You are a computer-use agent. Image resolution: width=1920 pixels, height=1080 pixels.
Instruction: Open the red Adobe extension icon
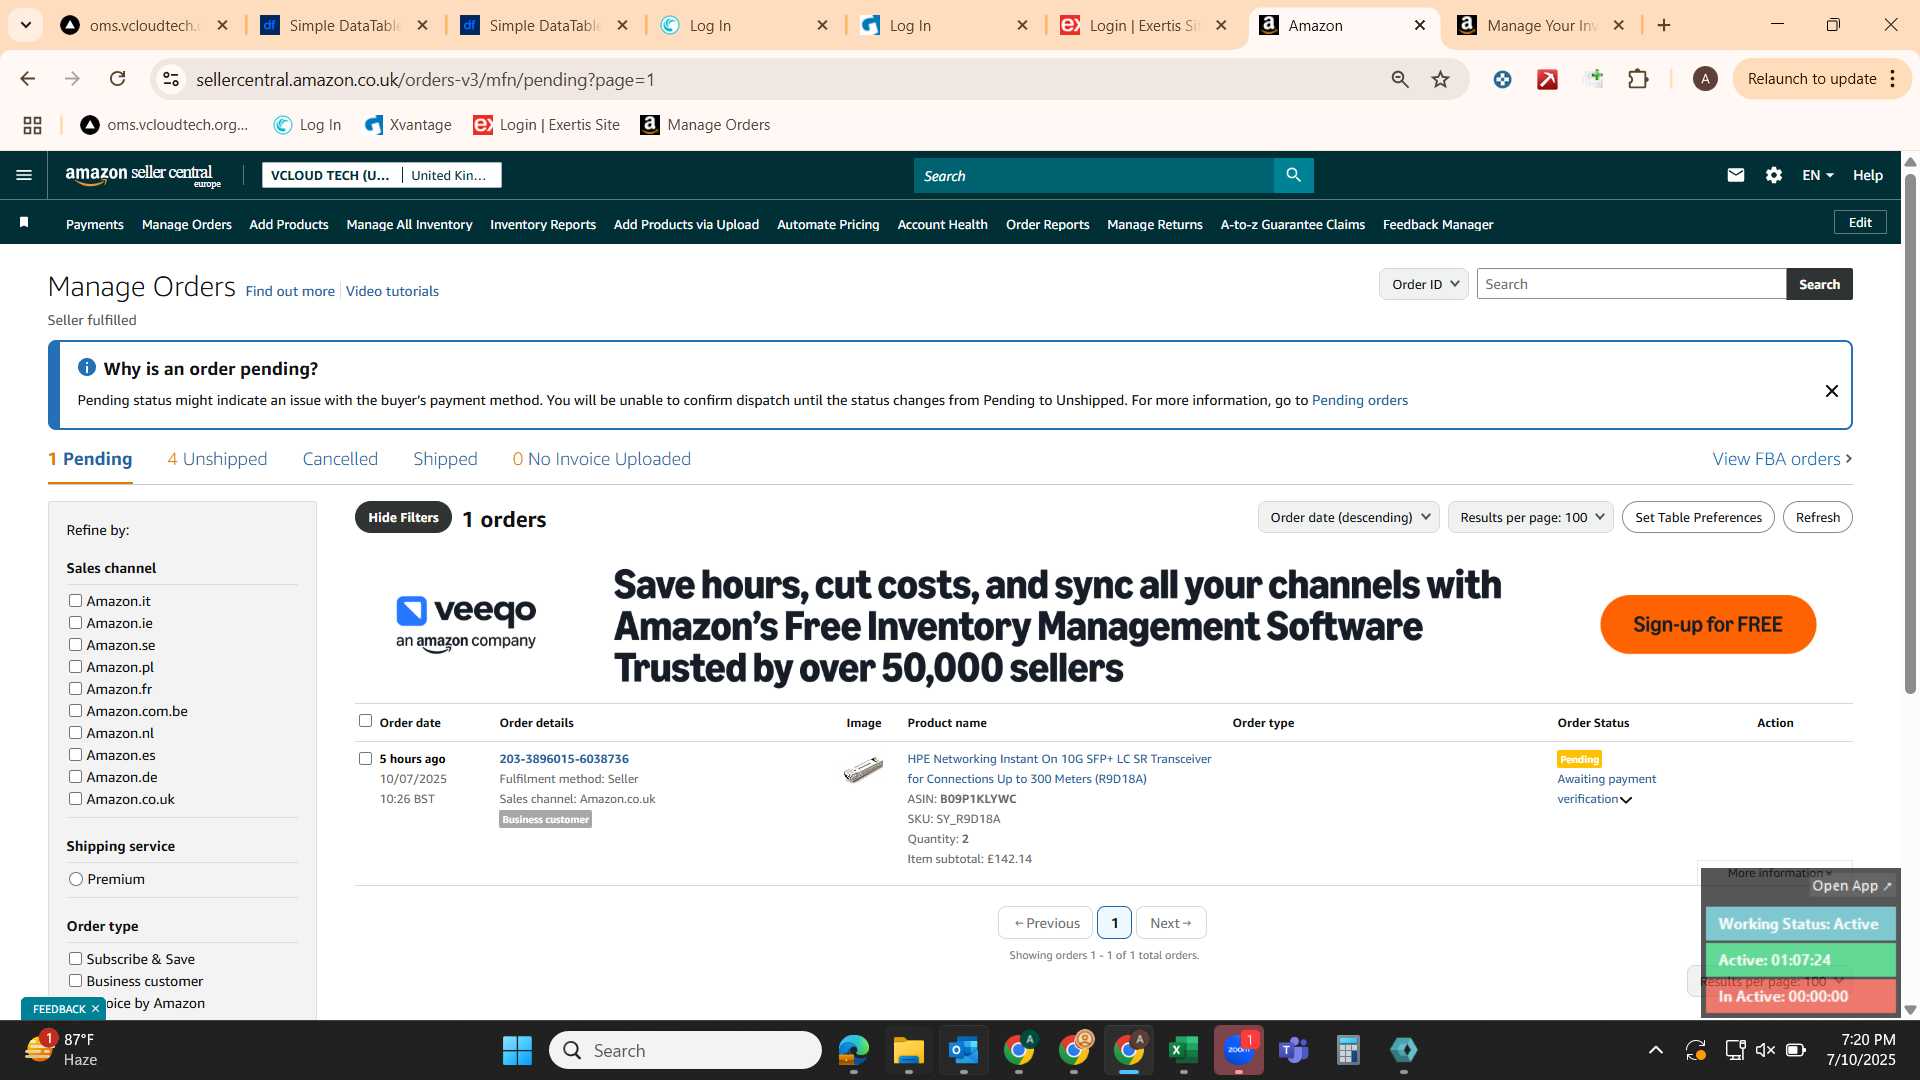(1547, 79)
